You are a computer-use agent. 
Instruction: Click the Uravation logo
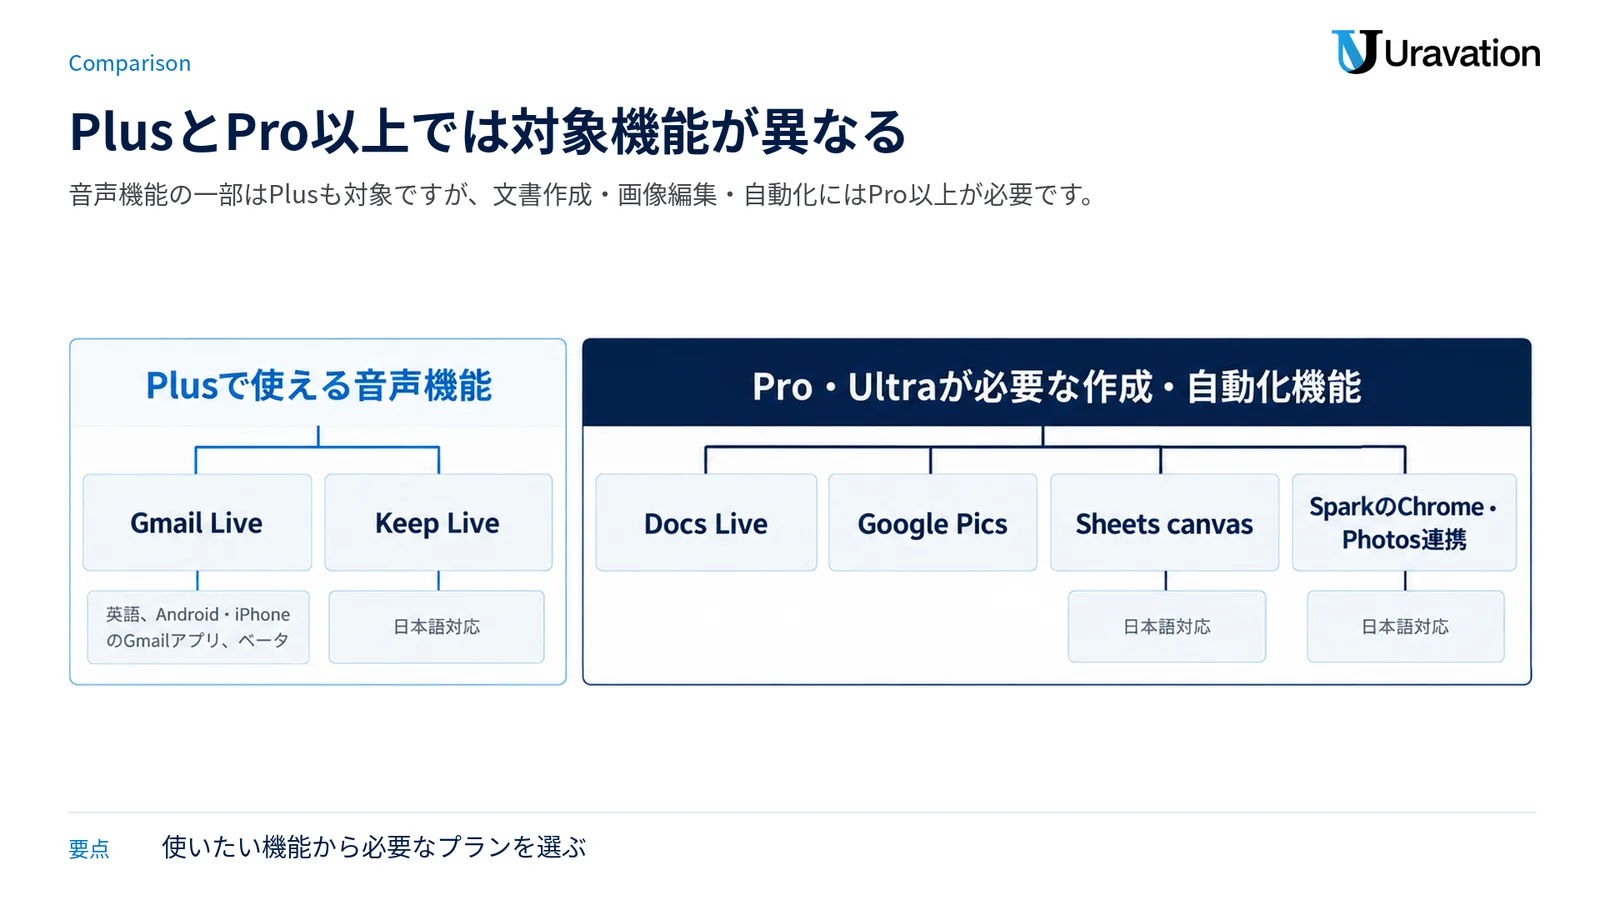(x=1436, y=52)
